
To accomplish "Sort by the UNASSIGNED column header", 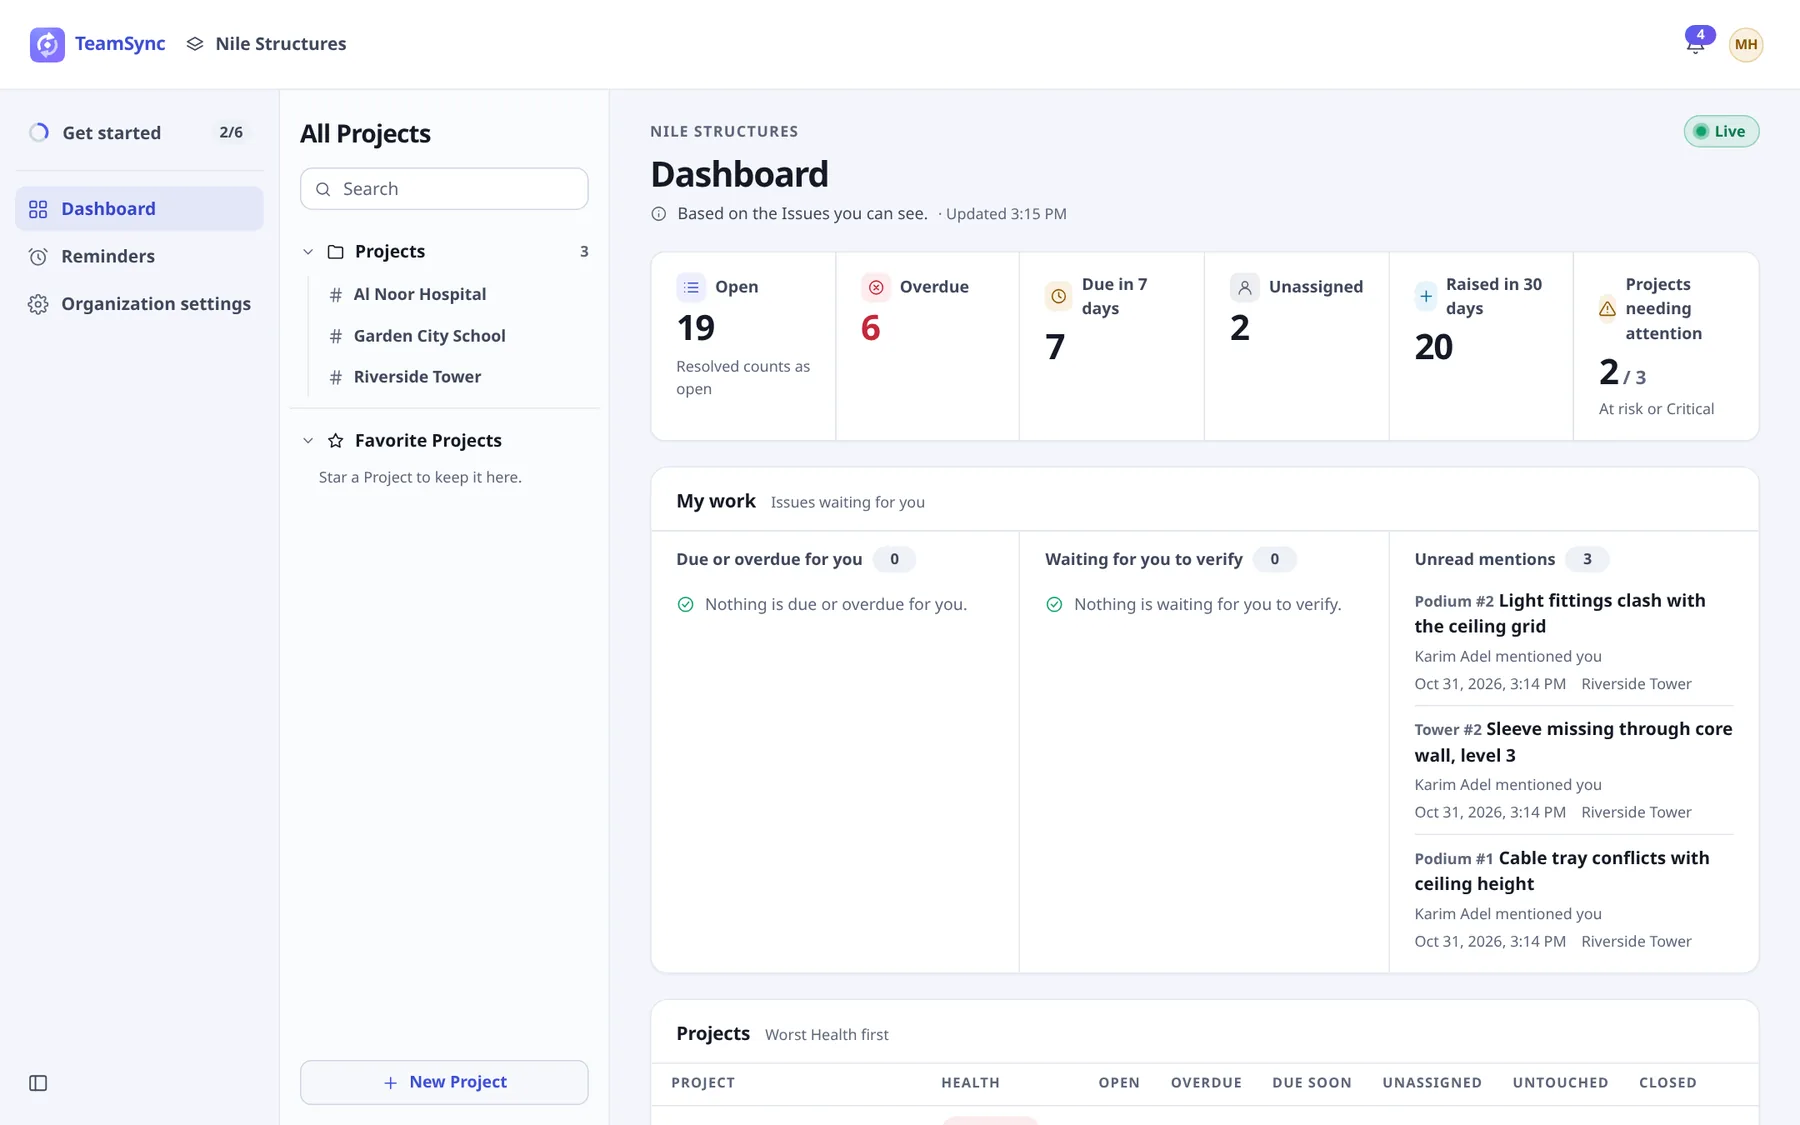I will (1432, 1083).
